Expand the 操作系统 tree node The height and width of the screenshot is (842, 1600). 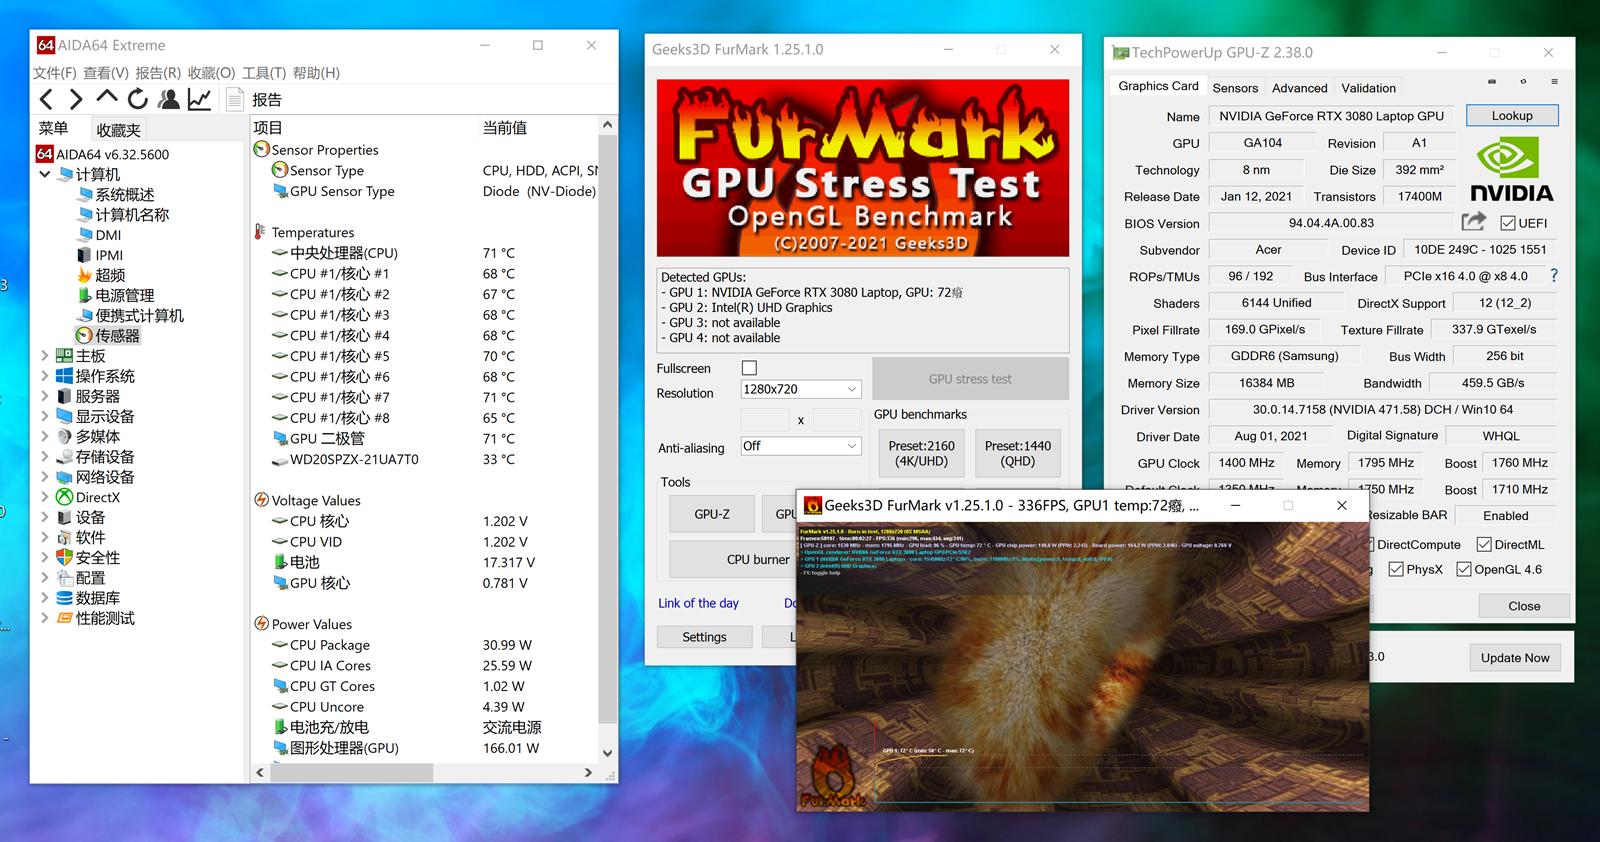(45, 376)
